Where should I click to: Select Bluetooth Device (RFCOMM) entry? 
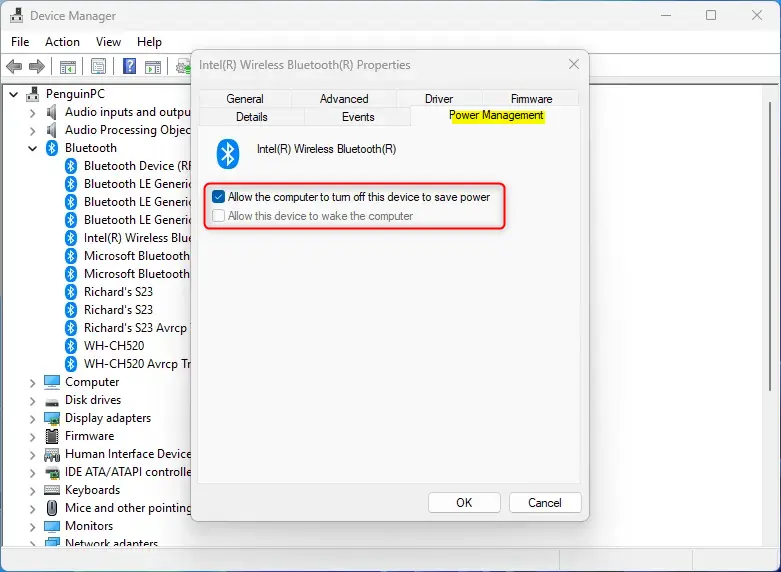pyautogui.click(x=137, y=166)
